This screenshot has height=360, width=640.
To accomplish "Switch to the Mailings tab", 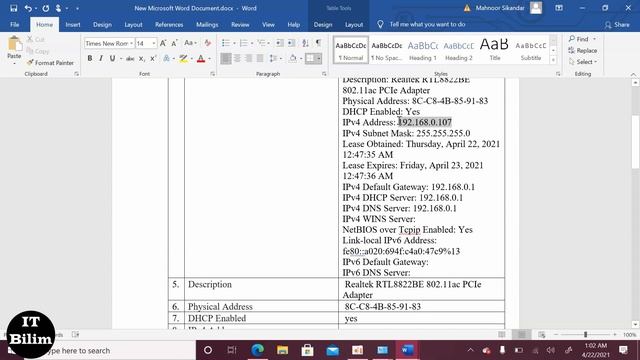I will [x=207, y=24].
